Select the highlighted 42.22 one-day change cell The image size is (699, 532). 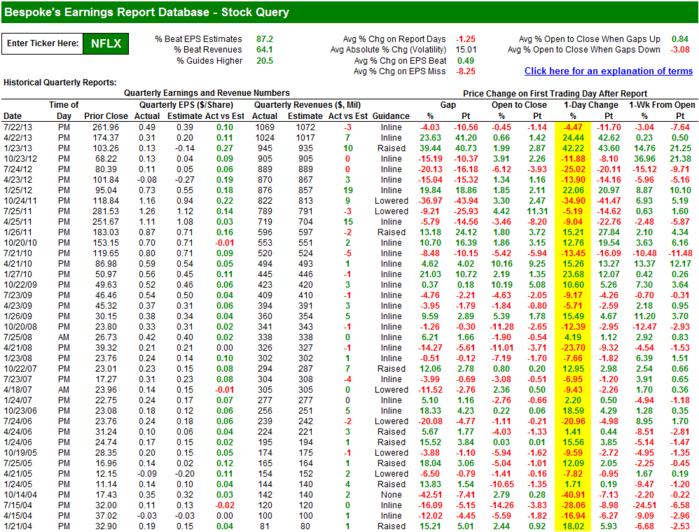(x=573, y=148)
